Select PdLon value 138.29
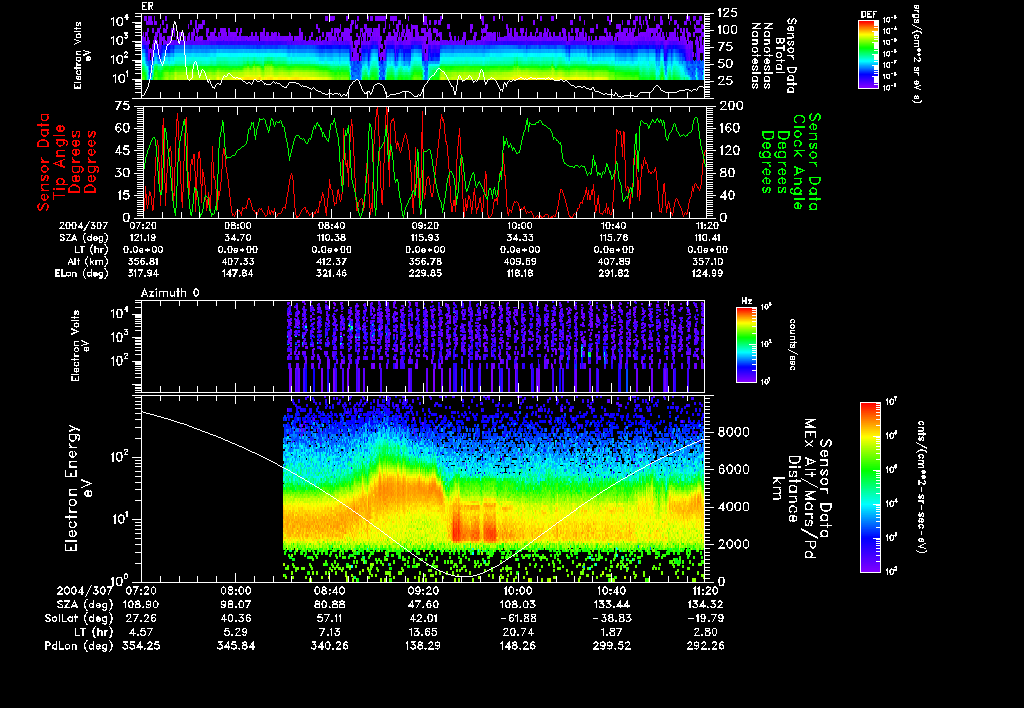Image resolution: width=1024 pixels, height=708 pixels. click(424, 646)
